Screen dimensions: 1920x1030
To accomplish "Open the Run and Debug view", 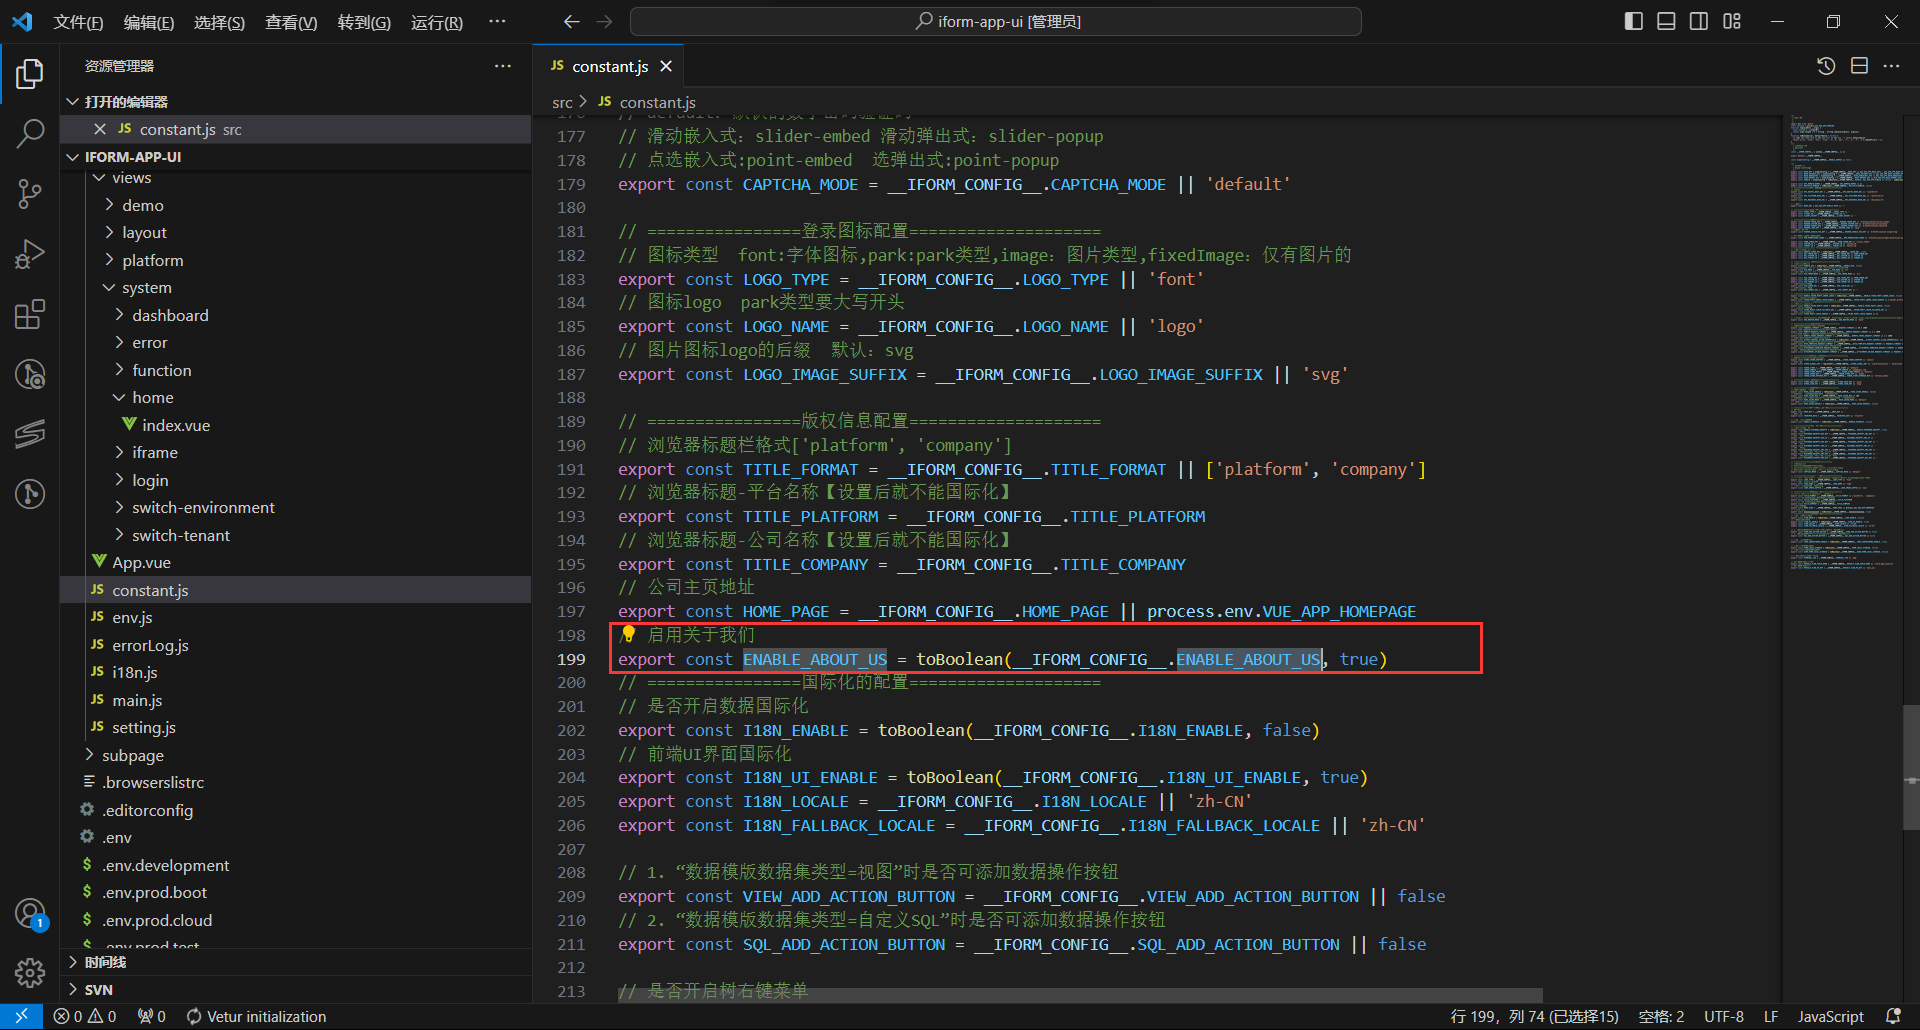I will 30,254.
